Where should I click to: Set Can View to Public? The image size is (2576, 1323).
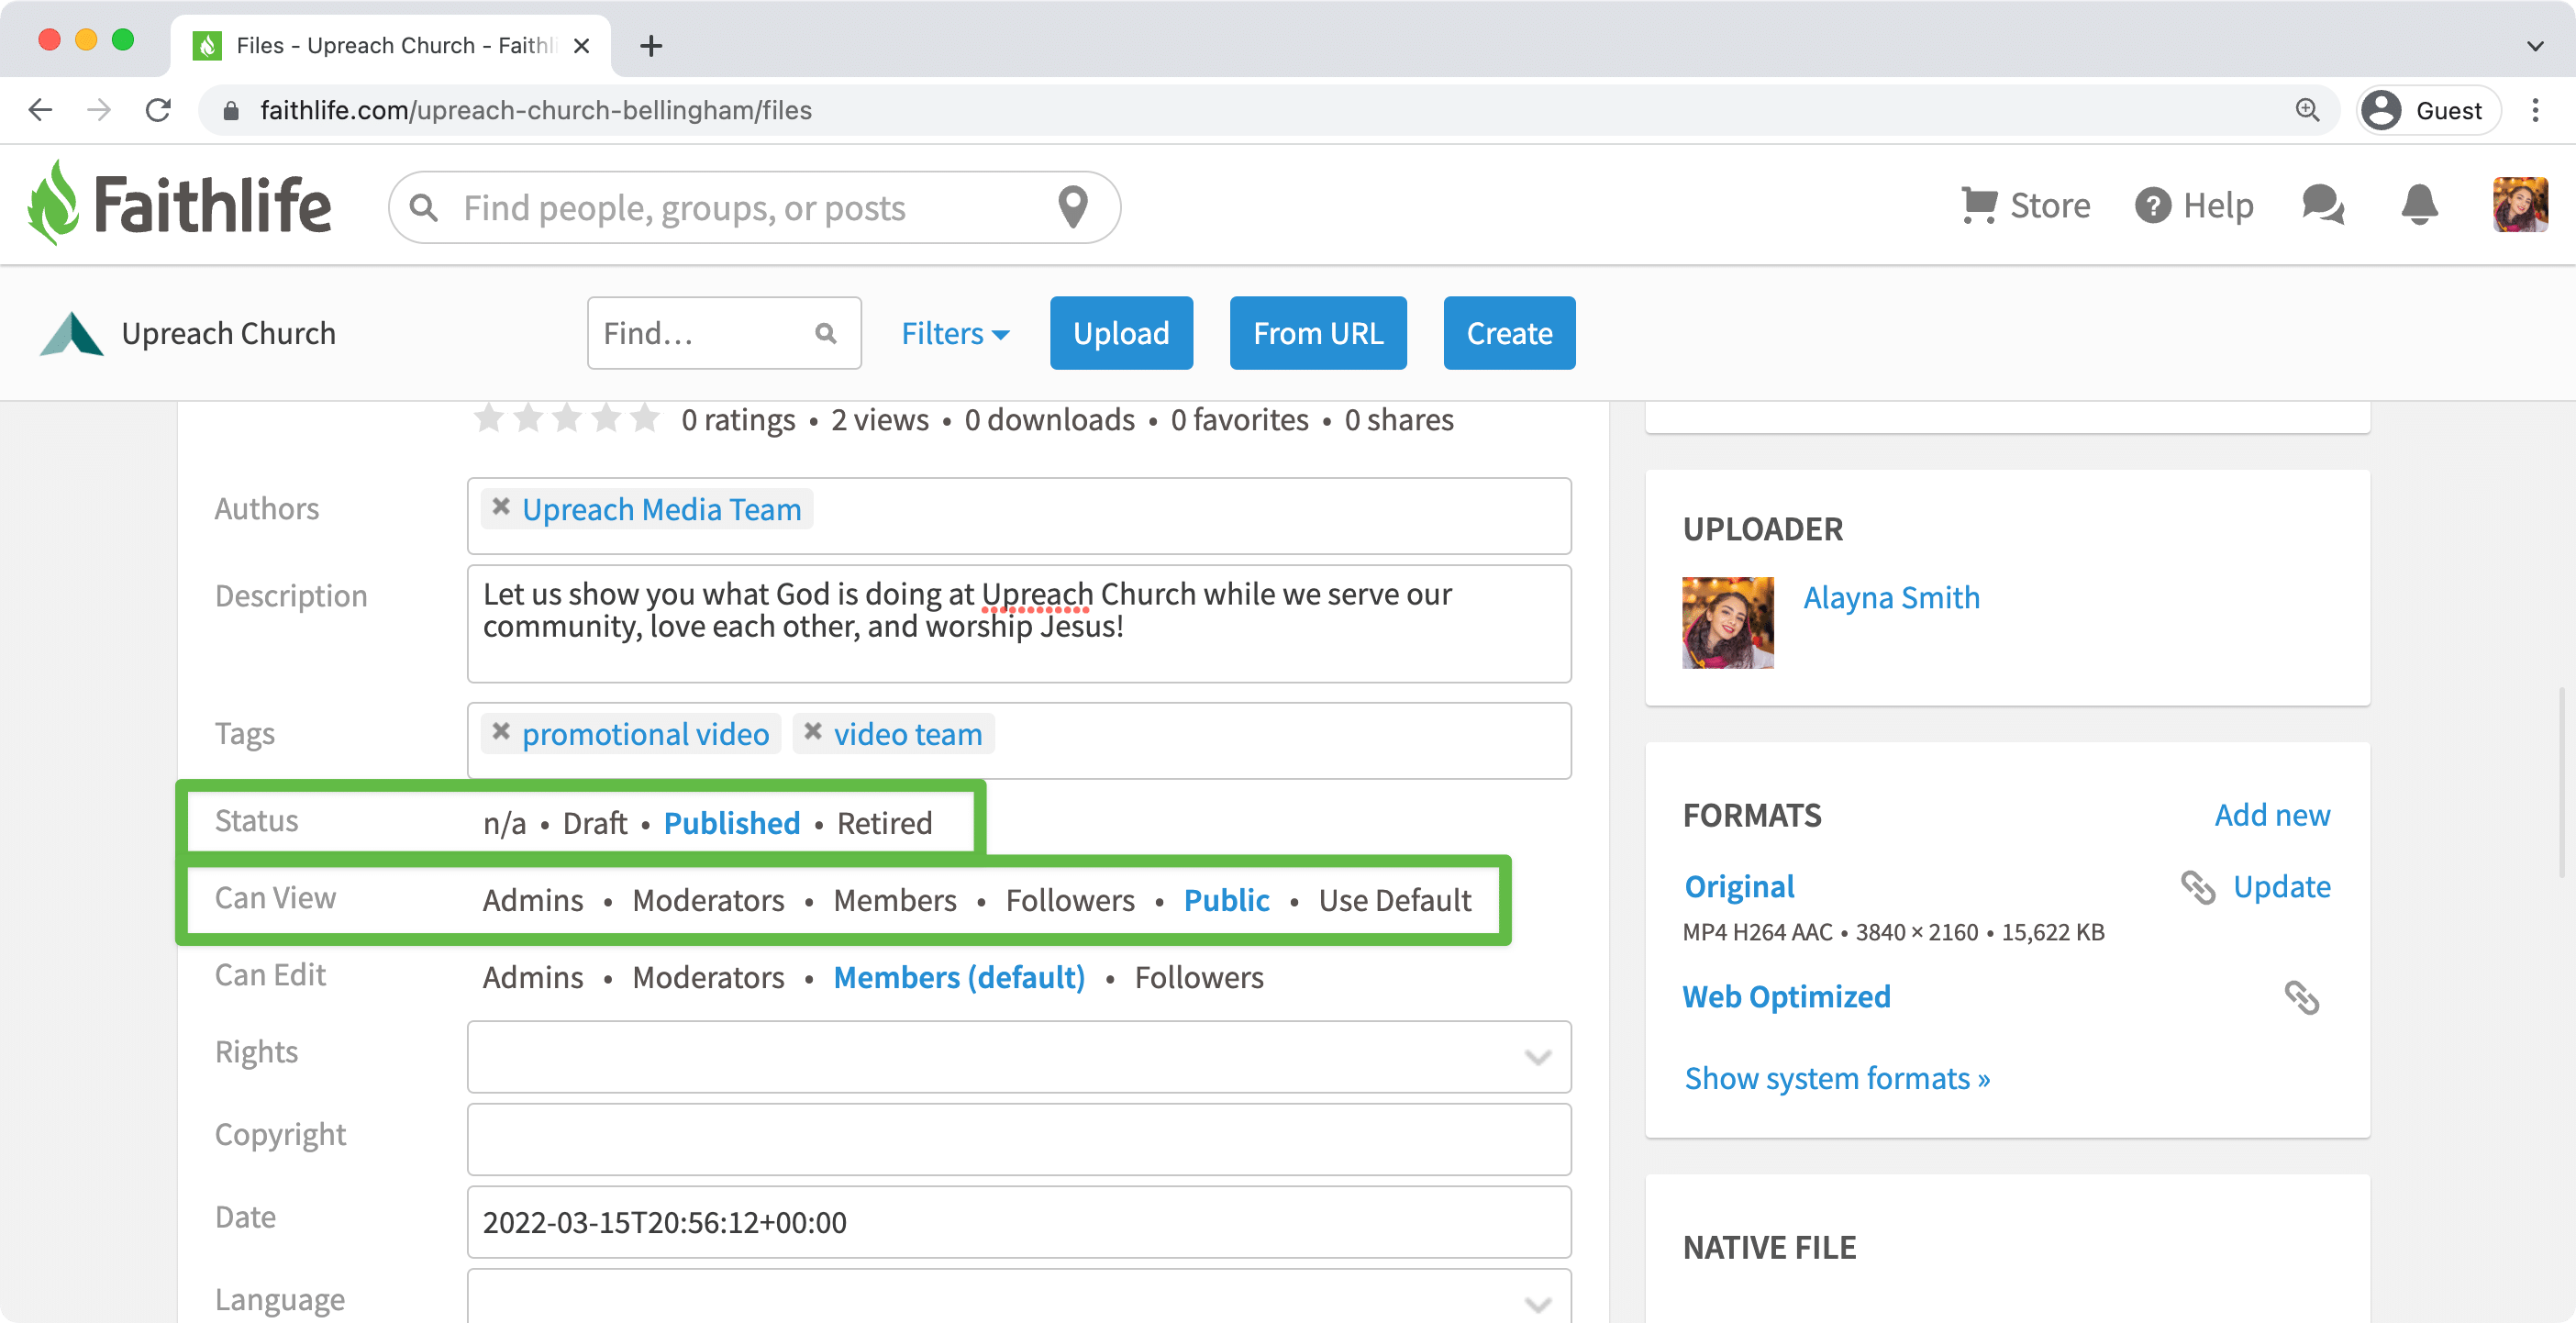(x=1226, y=900)
